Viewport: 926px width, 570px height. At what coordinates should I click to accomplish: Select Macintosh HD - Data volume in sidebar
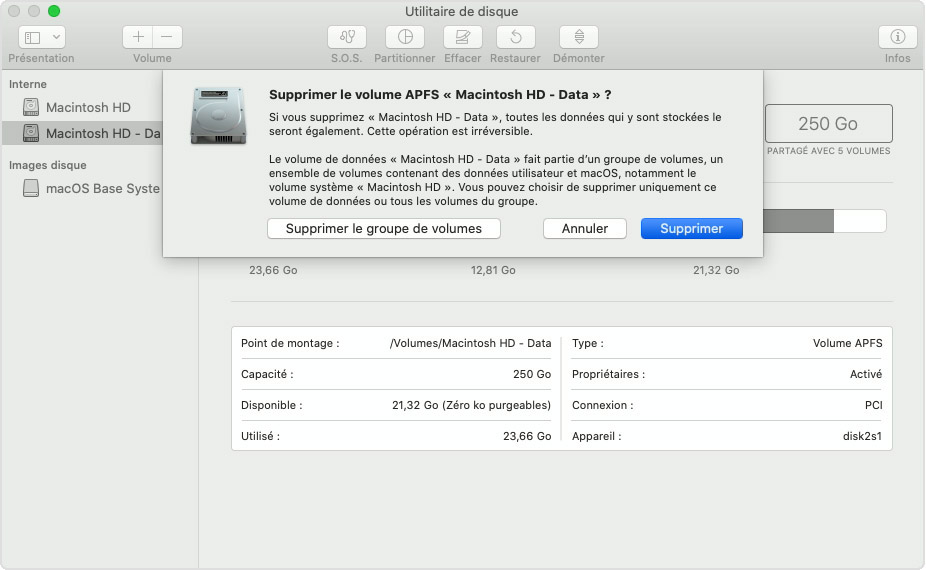[83, 133]
